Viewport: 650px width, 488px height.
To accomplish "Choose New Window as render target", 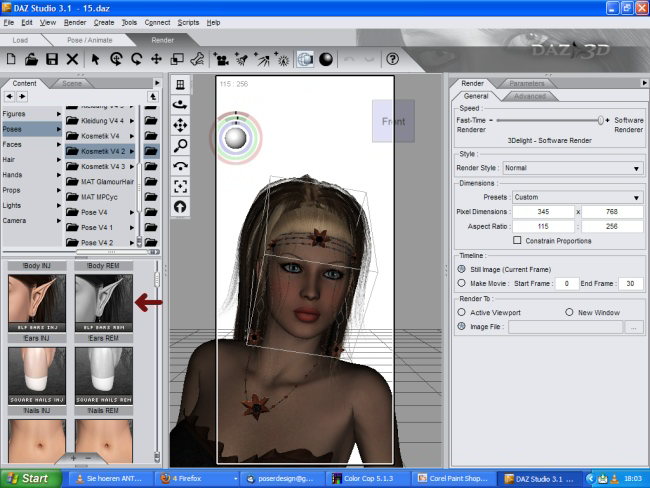I will pyautogui.click(x=569, y=312).
